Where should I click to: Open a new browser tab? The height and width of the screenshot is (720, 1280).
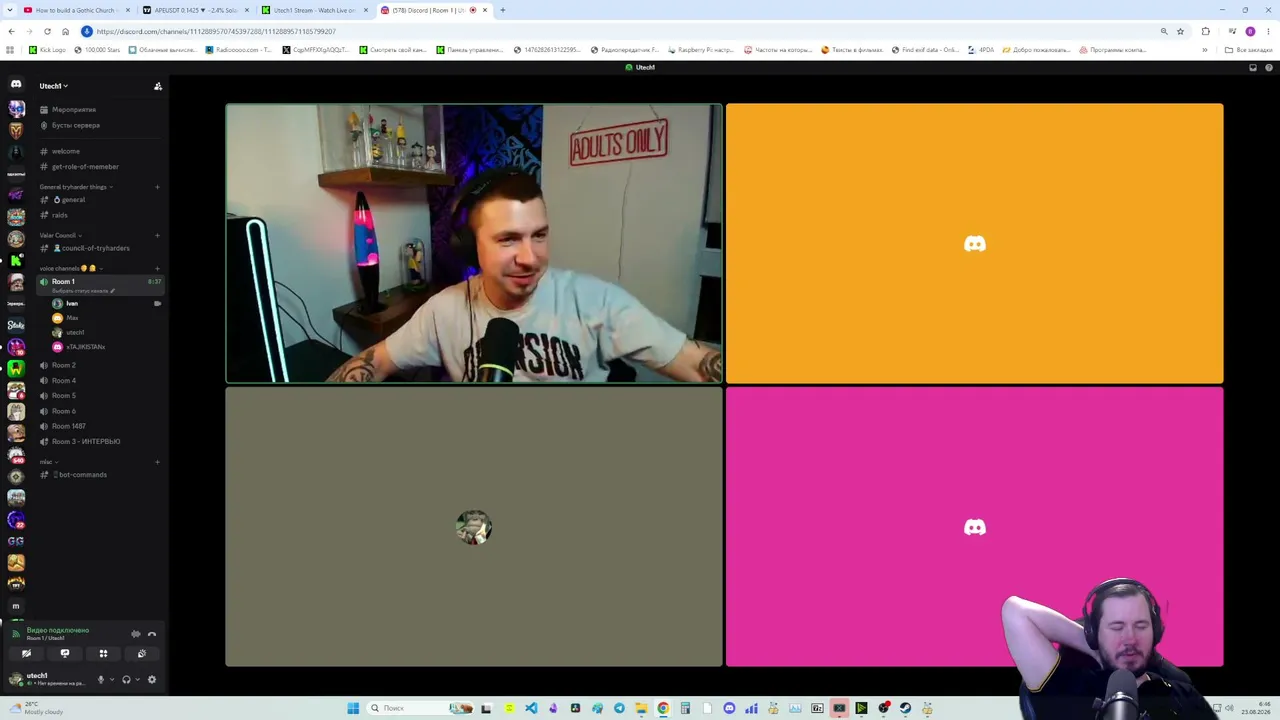[x=503, y=10]
